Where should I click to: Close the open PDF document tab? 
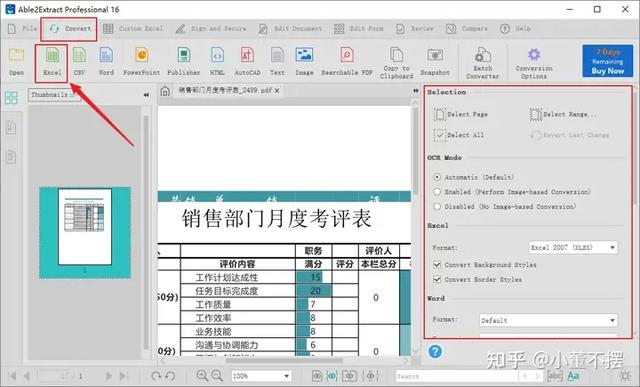[x=277, y=91]
